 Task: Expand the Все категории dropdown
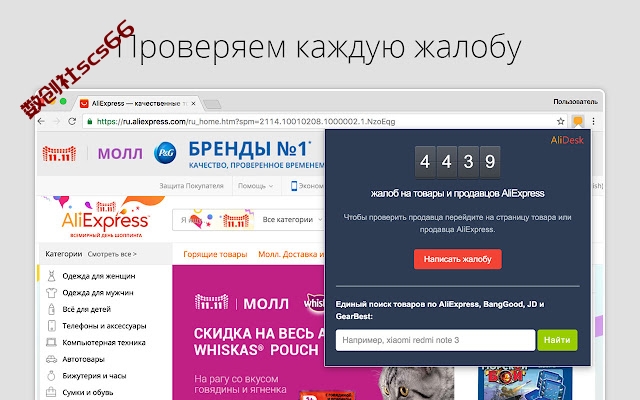pos(292,220)
